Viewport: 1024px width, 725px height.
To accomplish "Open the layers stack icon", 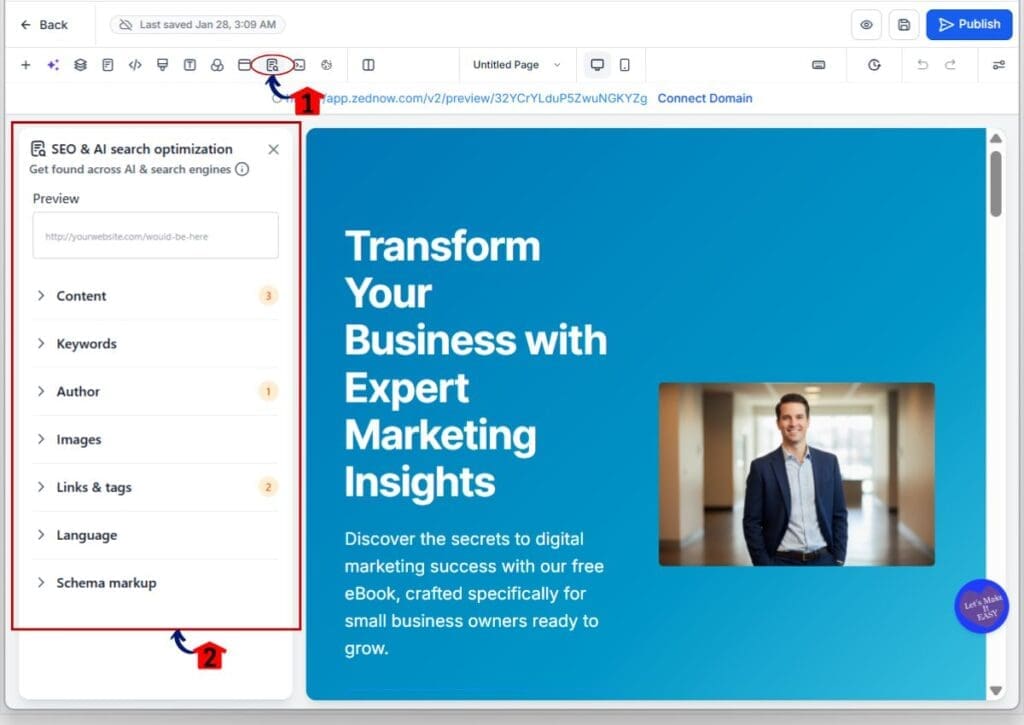I will click(x=80, y=65).
